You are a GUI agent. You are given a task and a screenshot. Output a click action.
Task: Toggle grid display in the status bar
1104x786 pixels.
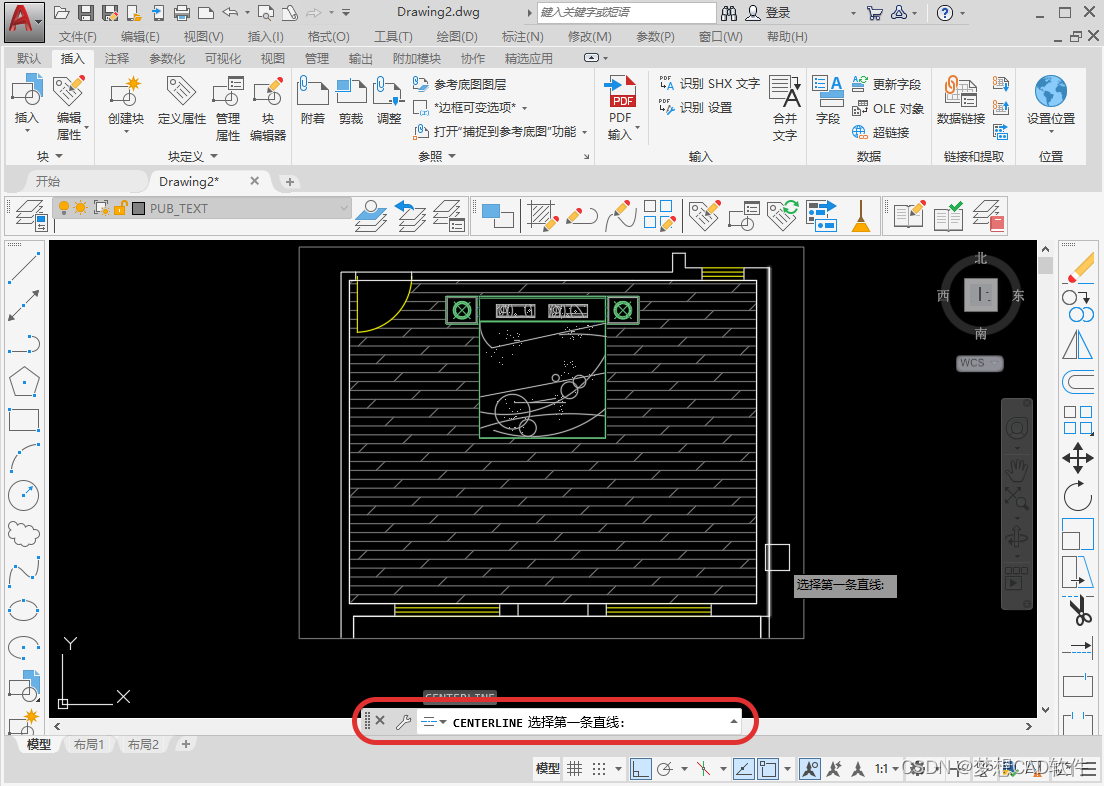tap(575, 766)
